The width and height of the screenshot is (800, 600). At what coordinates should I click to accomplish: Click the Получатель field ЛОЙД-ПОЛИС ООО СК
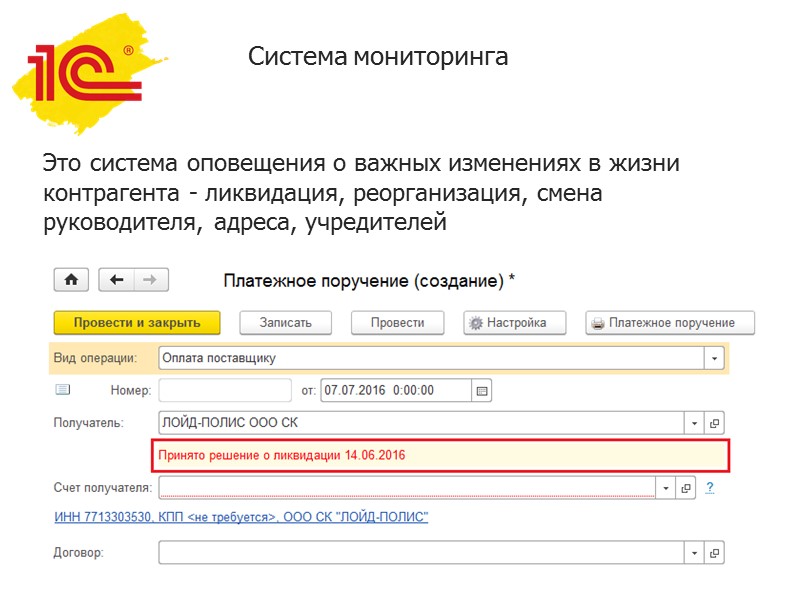tap(421, 423)
